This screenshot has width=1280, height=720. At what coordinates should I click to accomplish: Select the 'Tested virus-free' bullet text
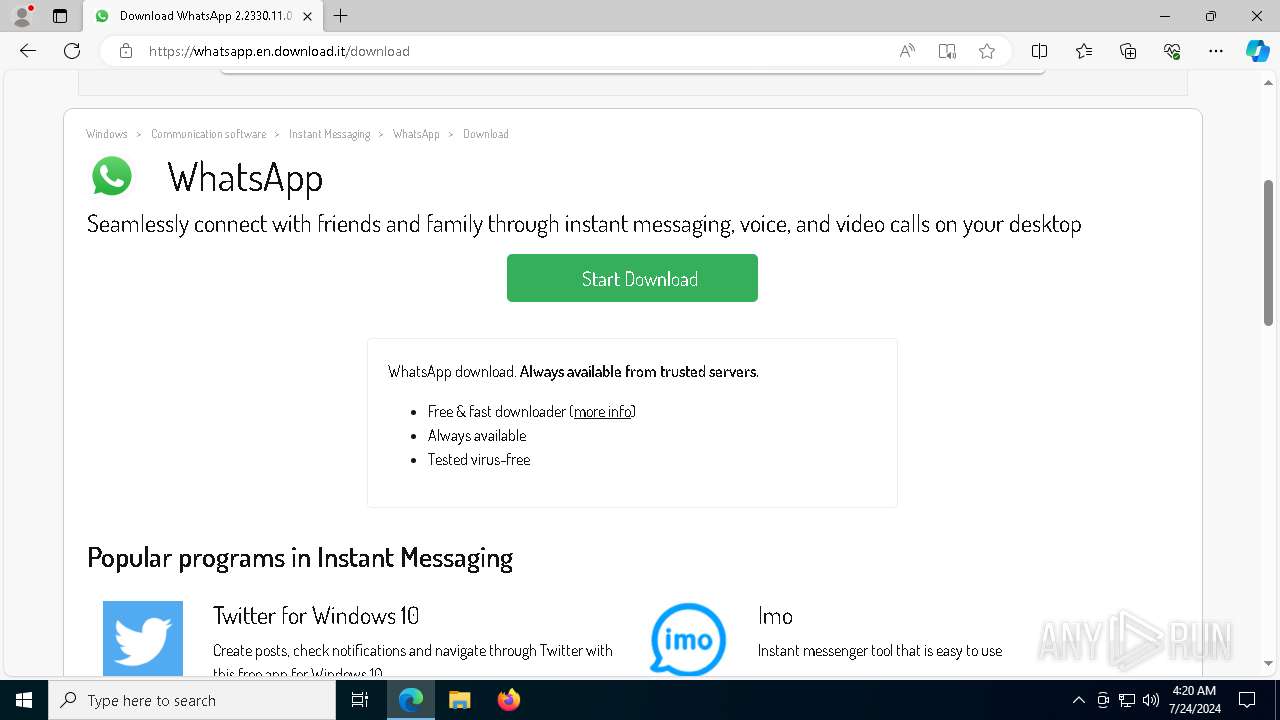pyautogui.click(x=479, y=459)
